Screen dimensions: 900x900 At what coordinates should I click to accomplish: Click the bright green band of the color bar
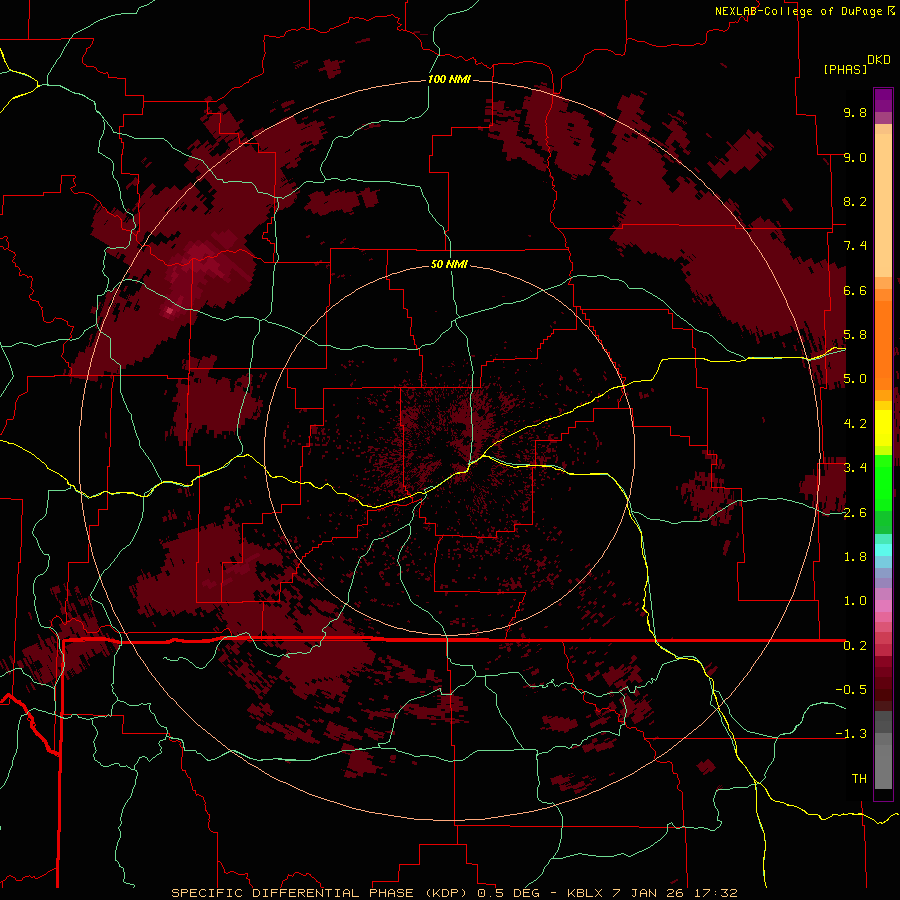[883, 482]
